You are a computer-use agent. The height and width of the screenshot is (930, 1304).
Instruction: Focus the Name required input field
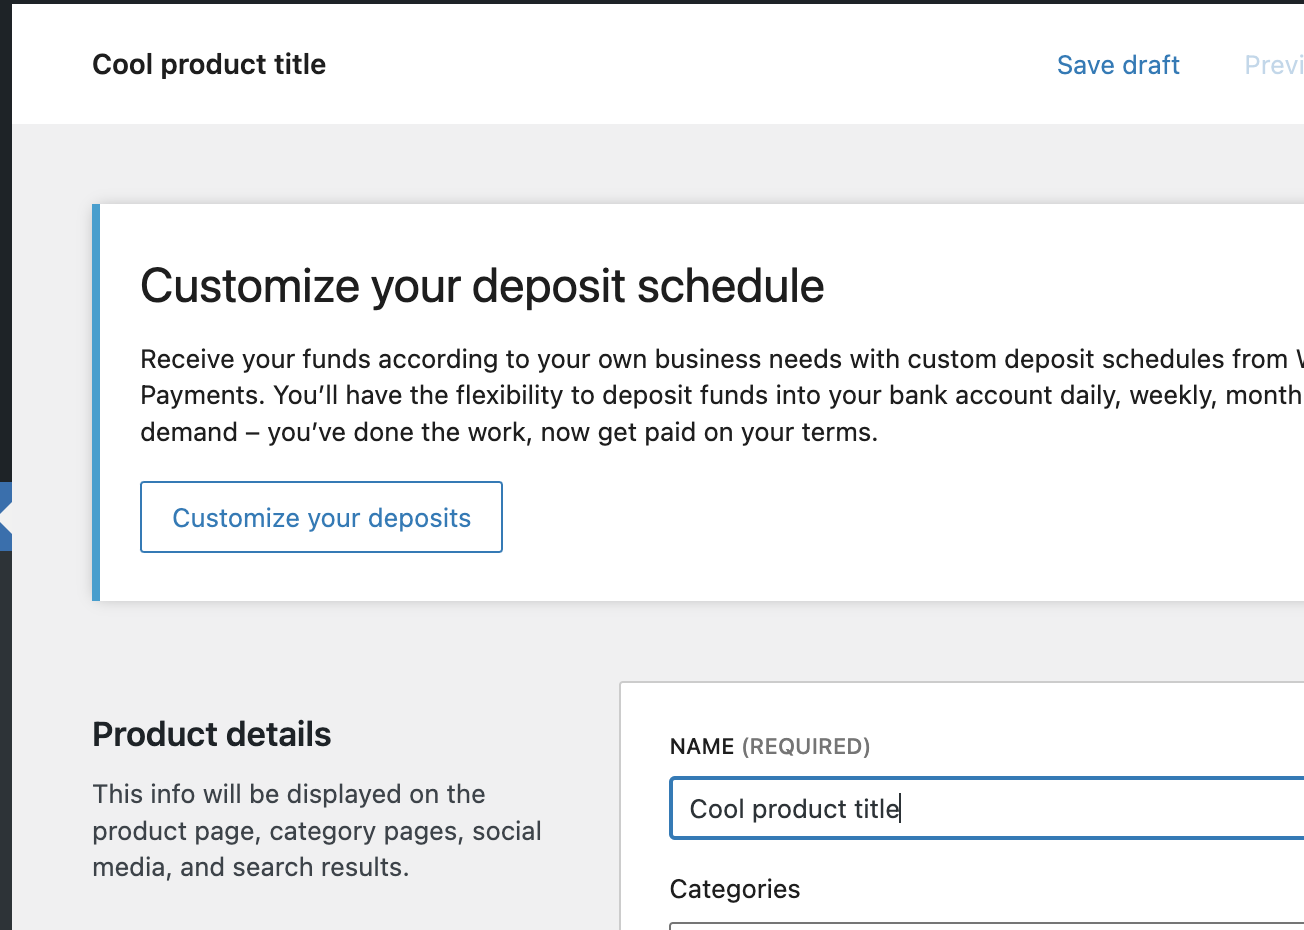click(987, 808)
